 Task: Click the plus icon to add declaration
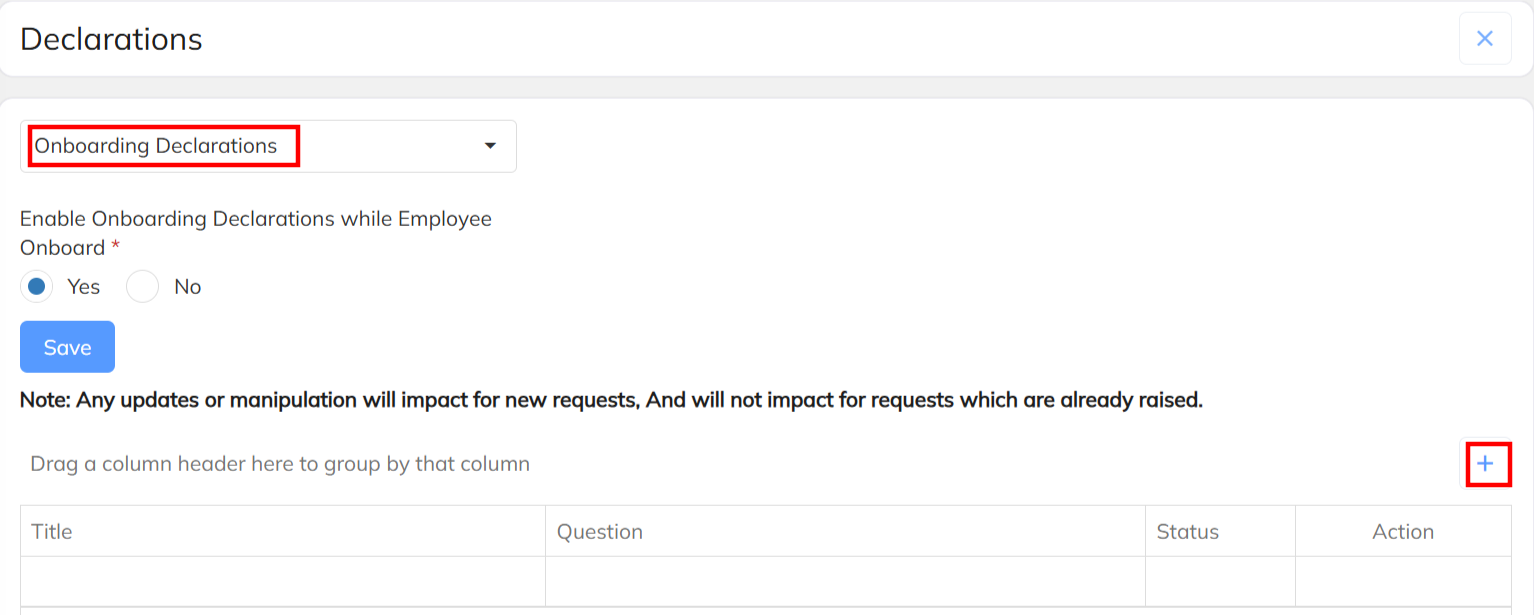tap(1486, 464)
